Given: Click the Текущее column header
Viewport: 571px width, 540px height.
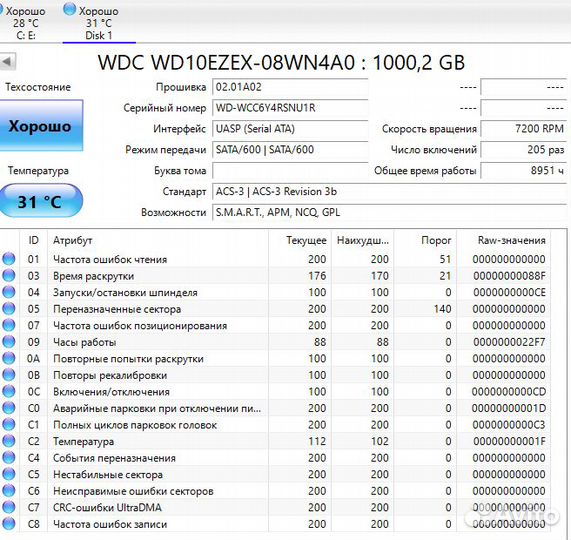Looking at the screenshot, I should (300, 240).
